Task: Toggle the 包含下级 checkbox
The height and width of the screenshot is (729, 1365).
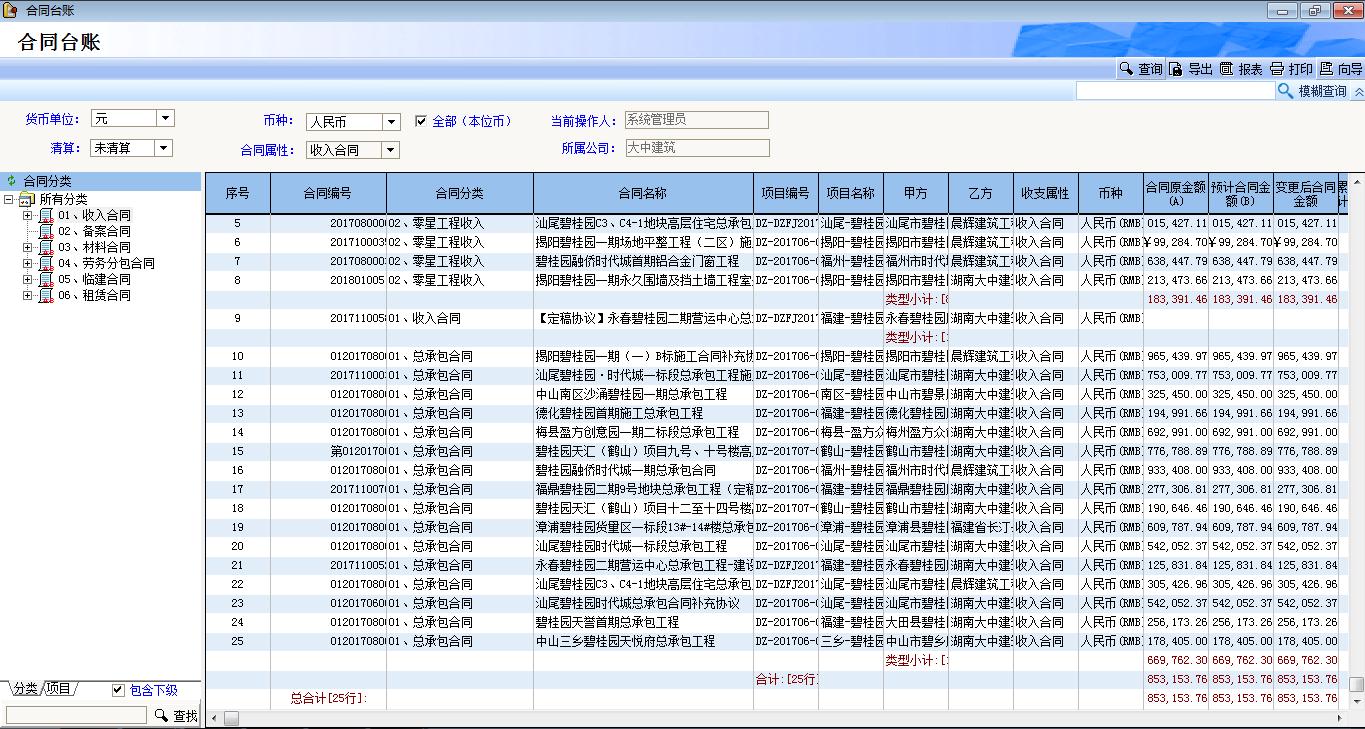Action: 118,689
